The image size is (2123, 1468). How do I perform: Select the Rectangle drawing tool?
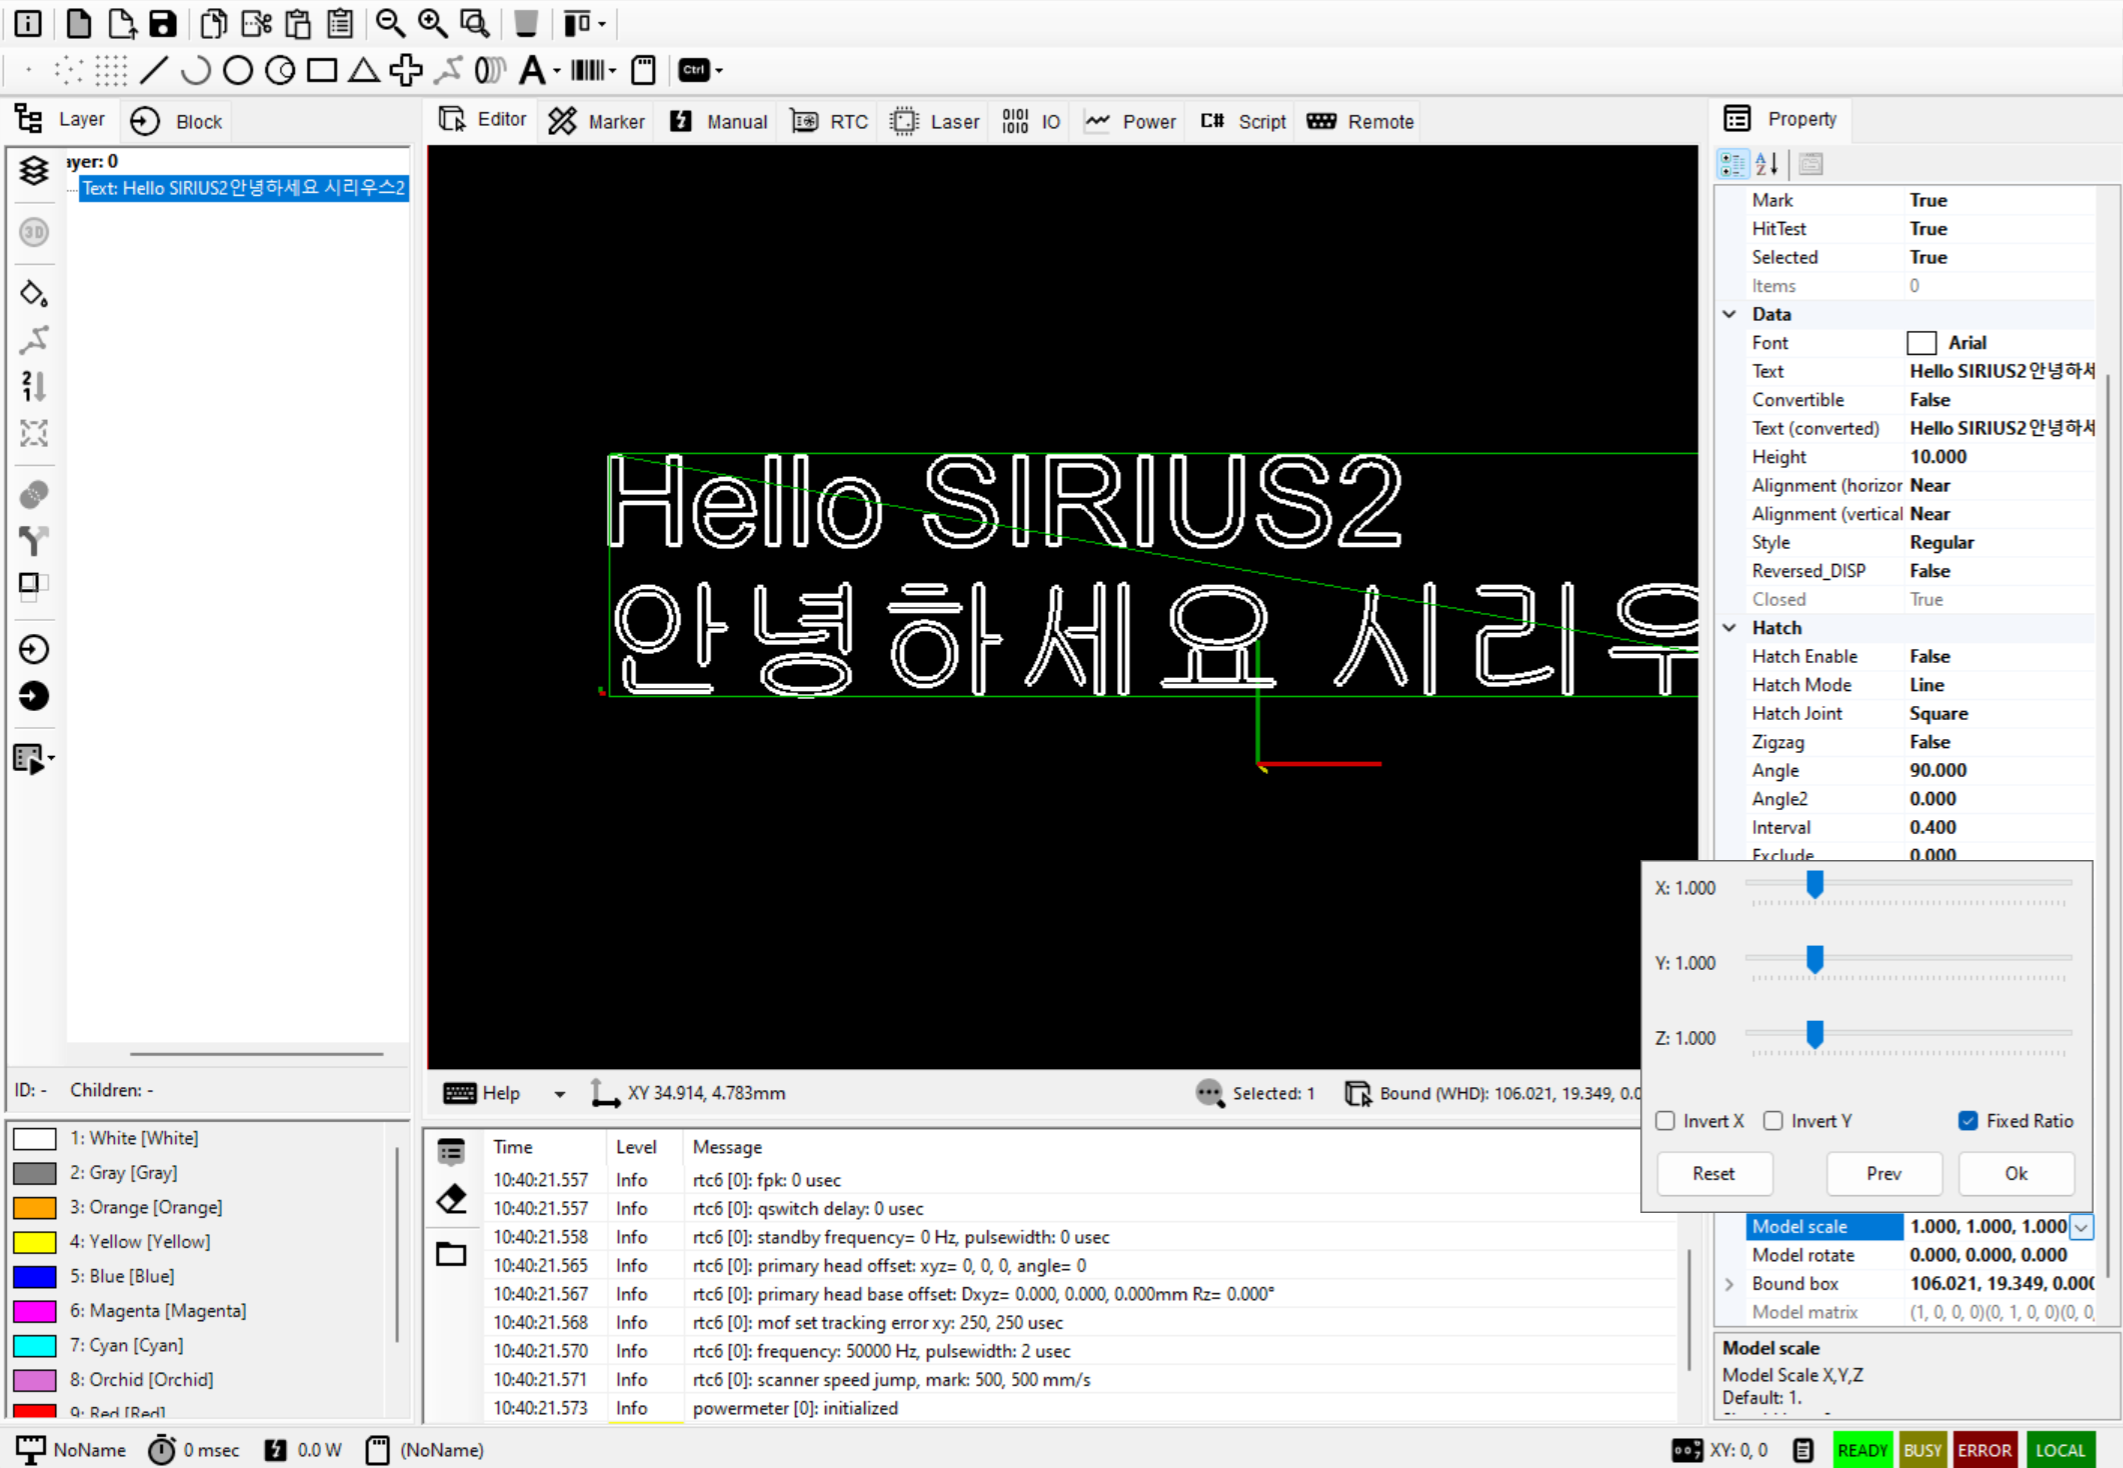point(322,70)
